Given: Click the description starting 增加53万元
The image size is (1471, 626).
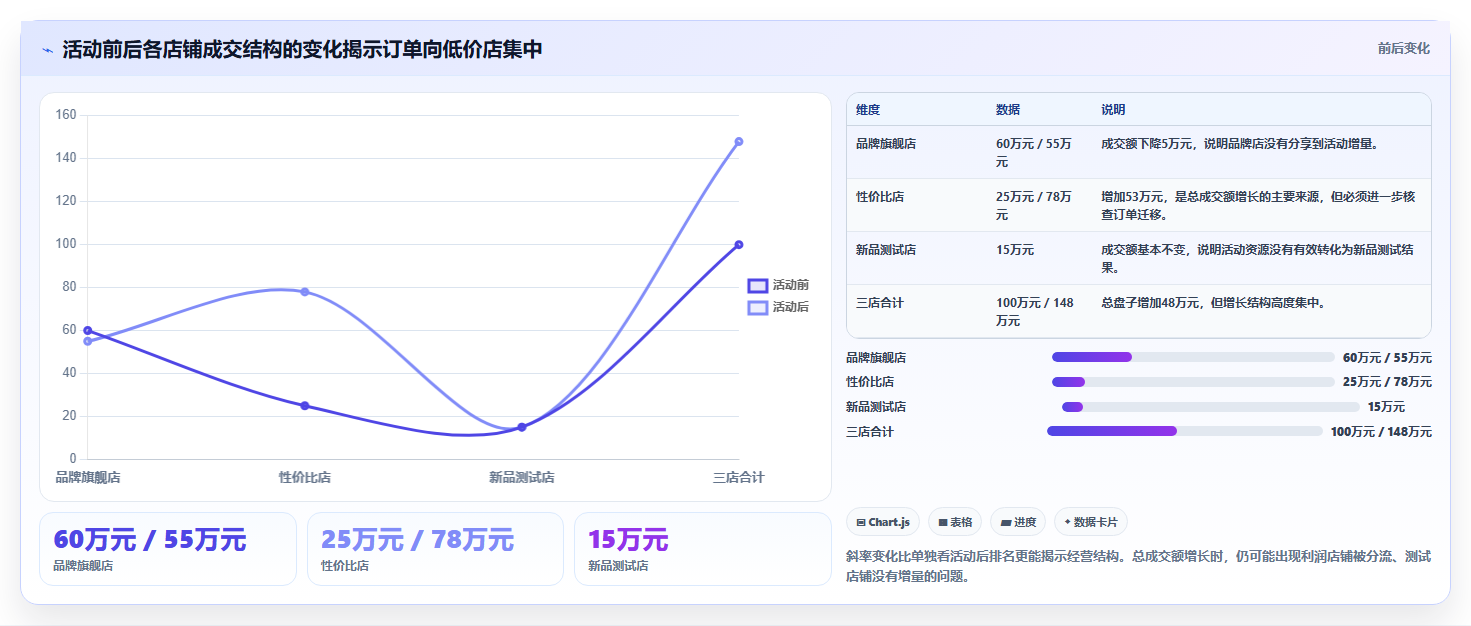Looking at the screenshot, I should click(x=1258, y=205).
